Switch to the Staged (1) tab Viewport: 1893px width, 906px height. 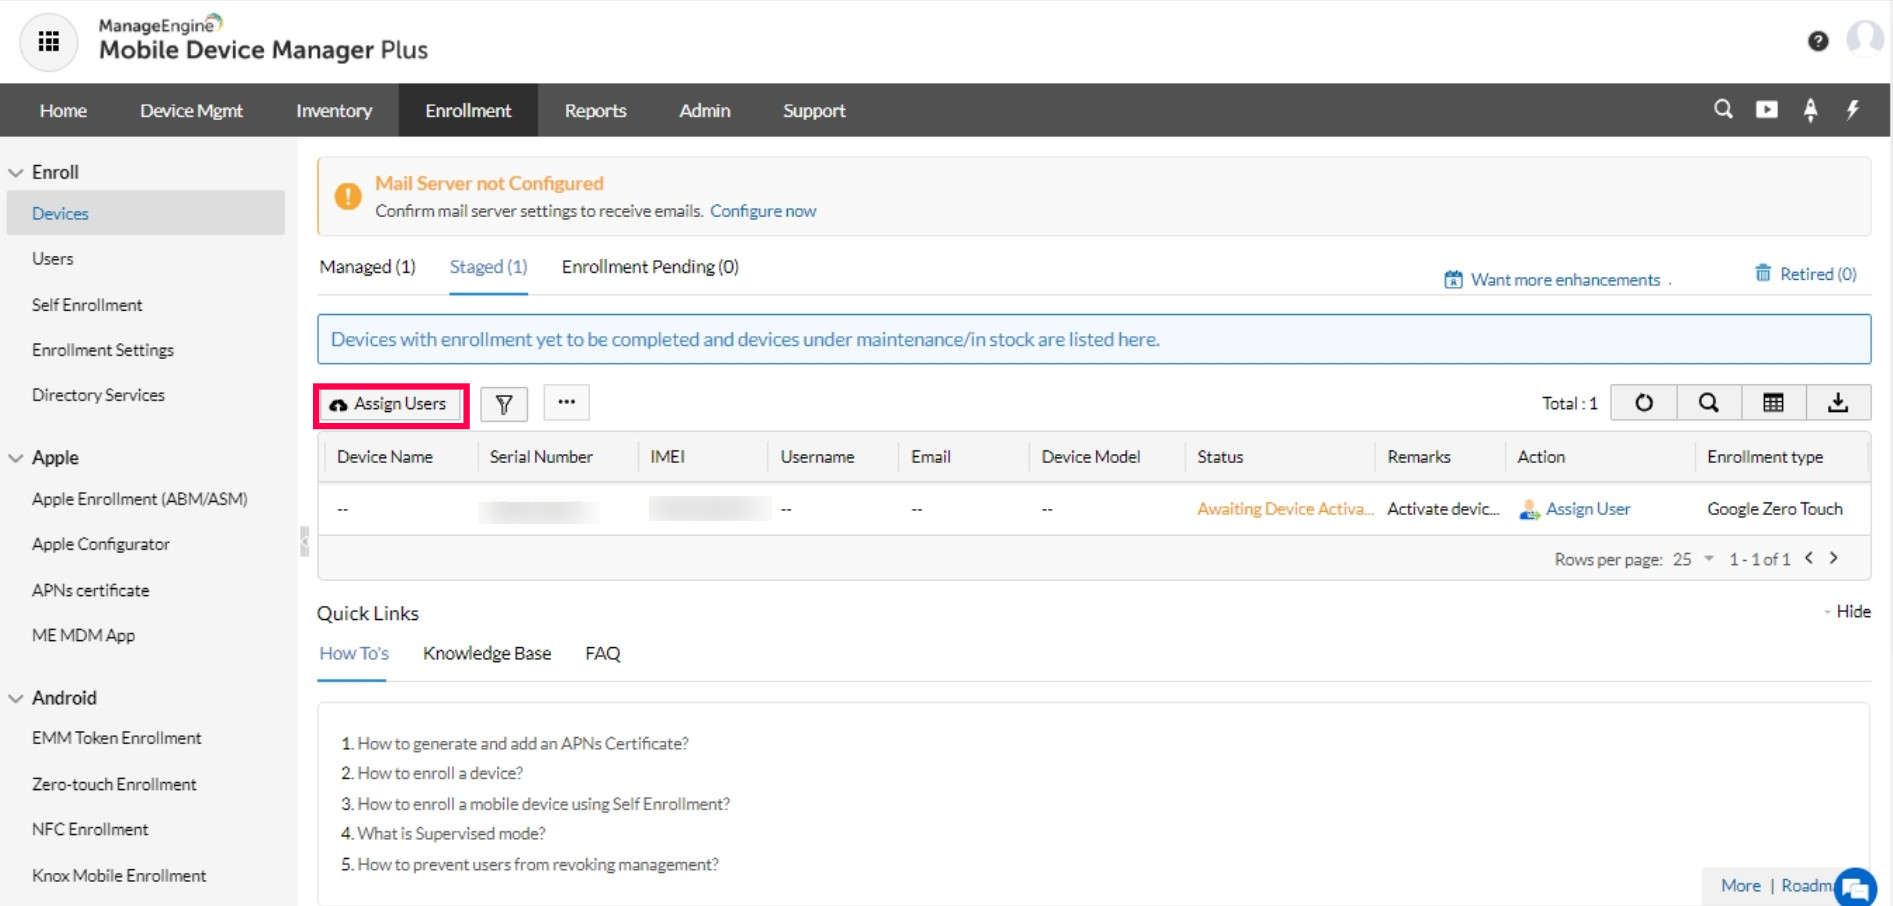click(488, 267)
